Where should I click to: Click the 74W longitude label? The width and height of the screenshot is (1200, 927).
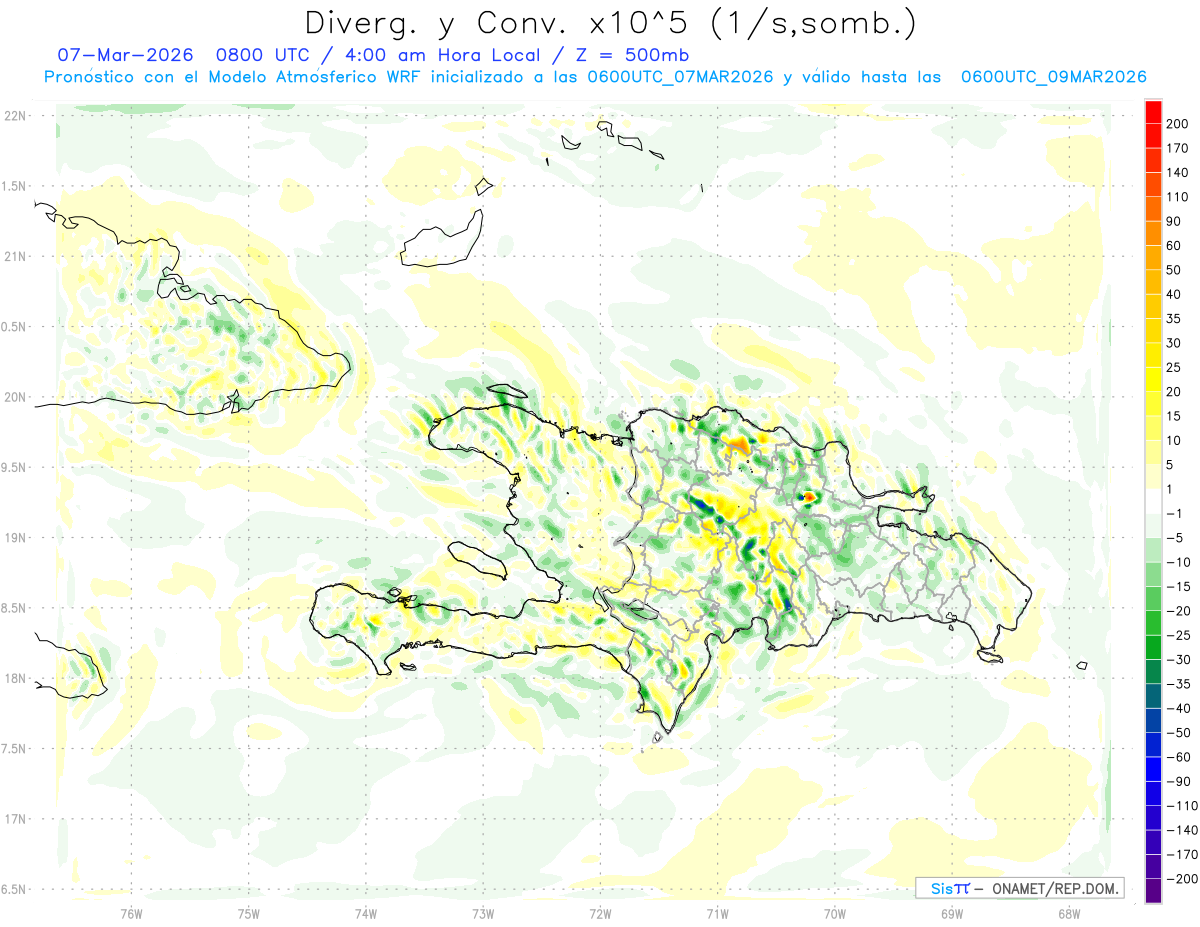(366, 913)
